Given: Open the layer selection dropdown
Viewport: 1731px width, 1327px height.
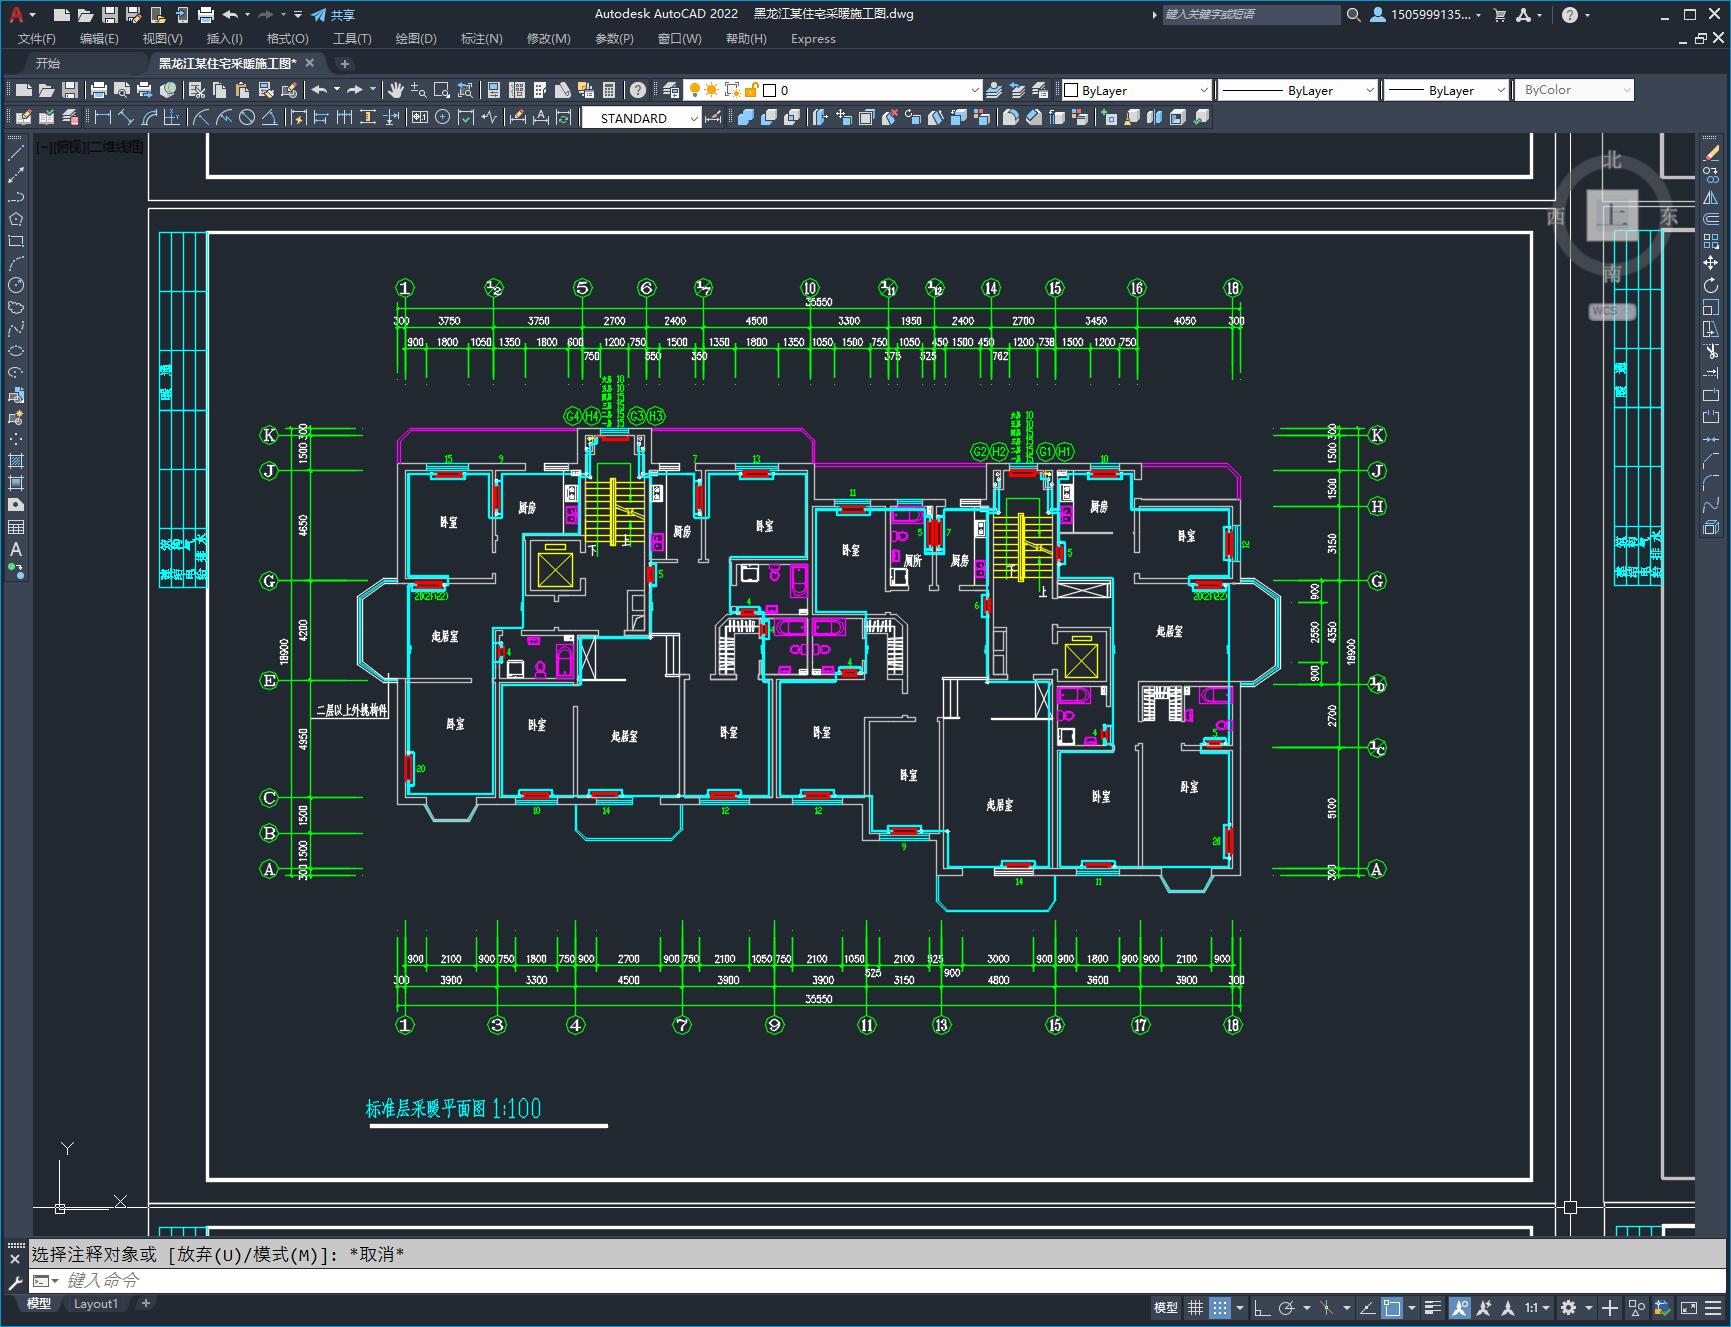Looking at the screenshot, I should pyautogui.click(x=833, y=90).
